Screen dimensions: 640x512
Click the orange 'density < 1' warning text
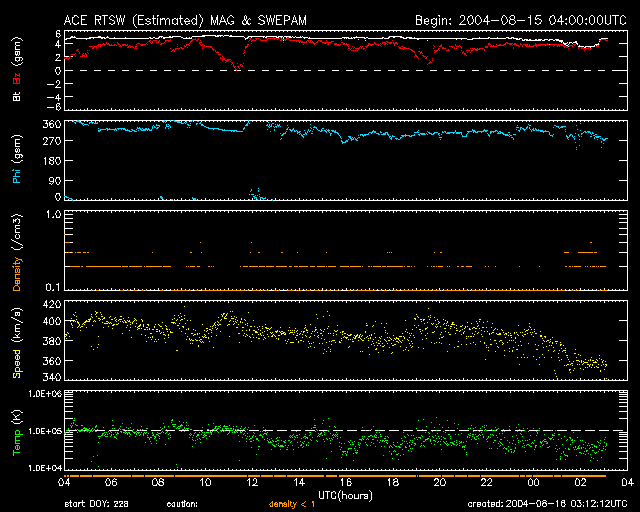[293, 504]
